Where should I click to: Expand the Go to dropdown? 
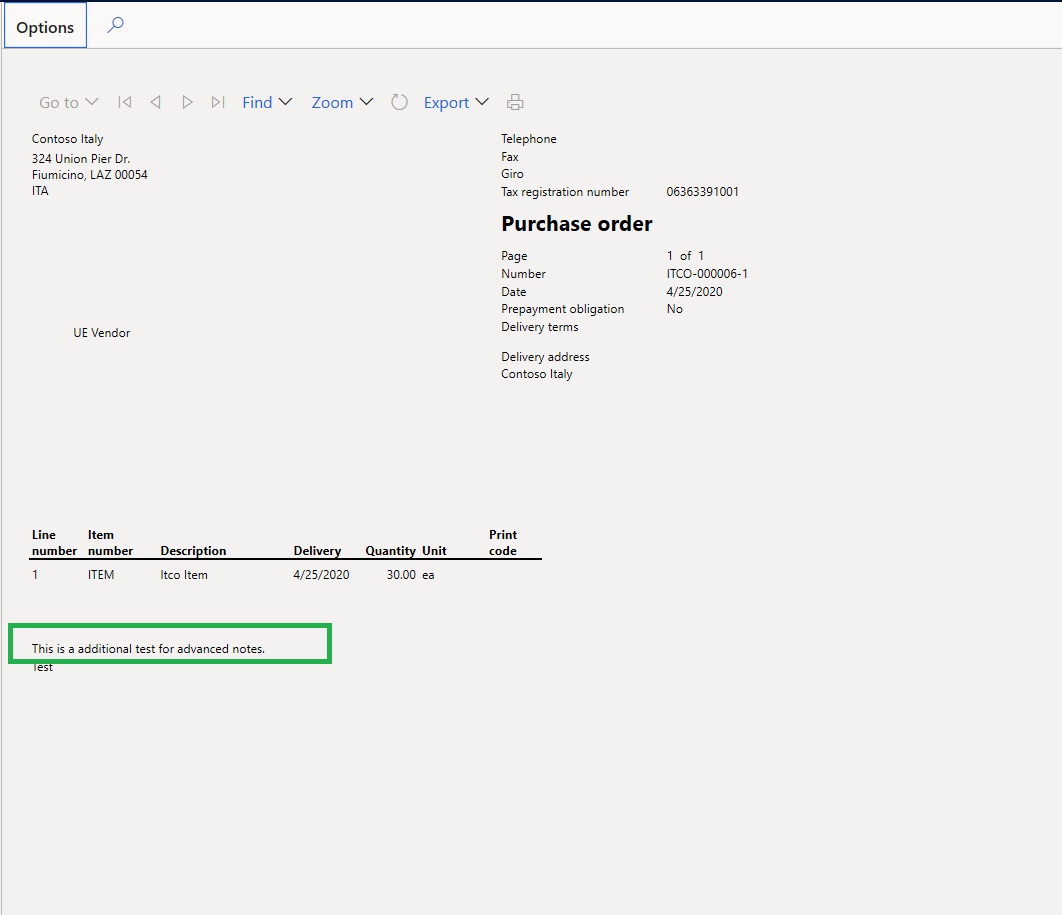click(x=69, y=102)
